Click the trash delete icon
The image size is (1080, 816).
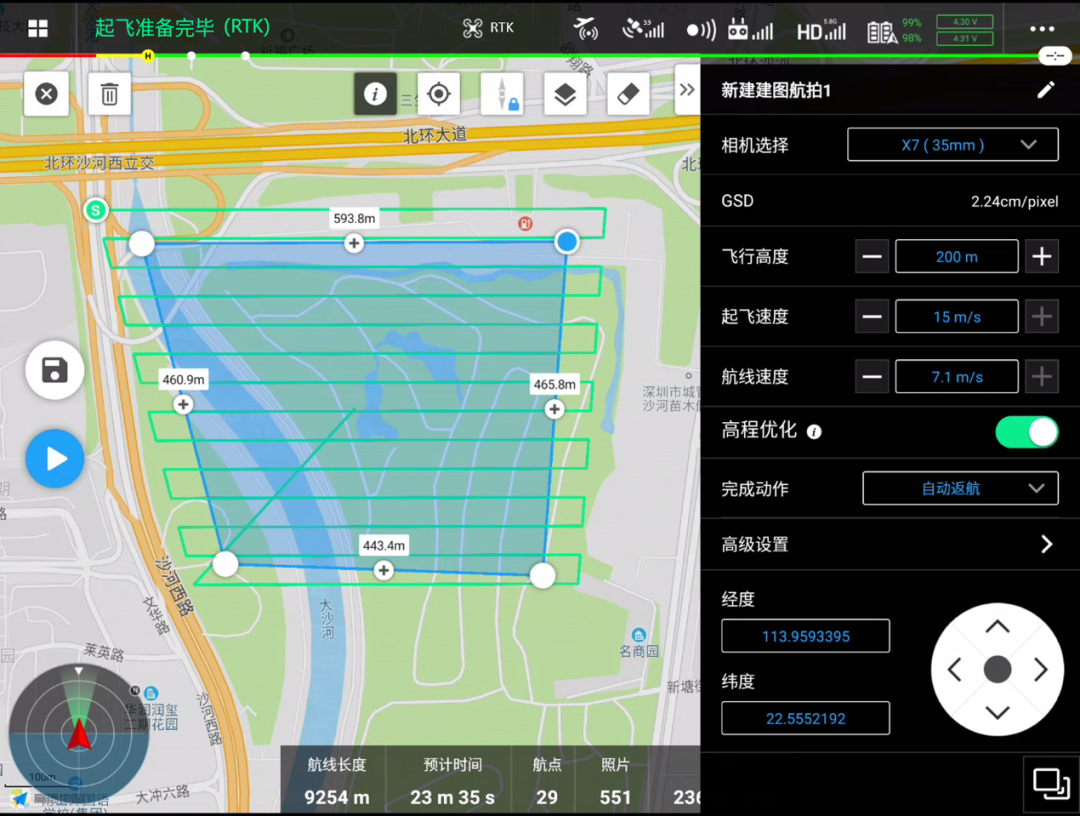pos(110,94)
